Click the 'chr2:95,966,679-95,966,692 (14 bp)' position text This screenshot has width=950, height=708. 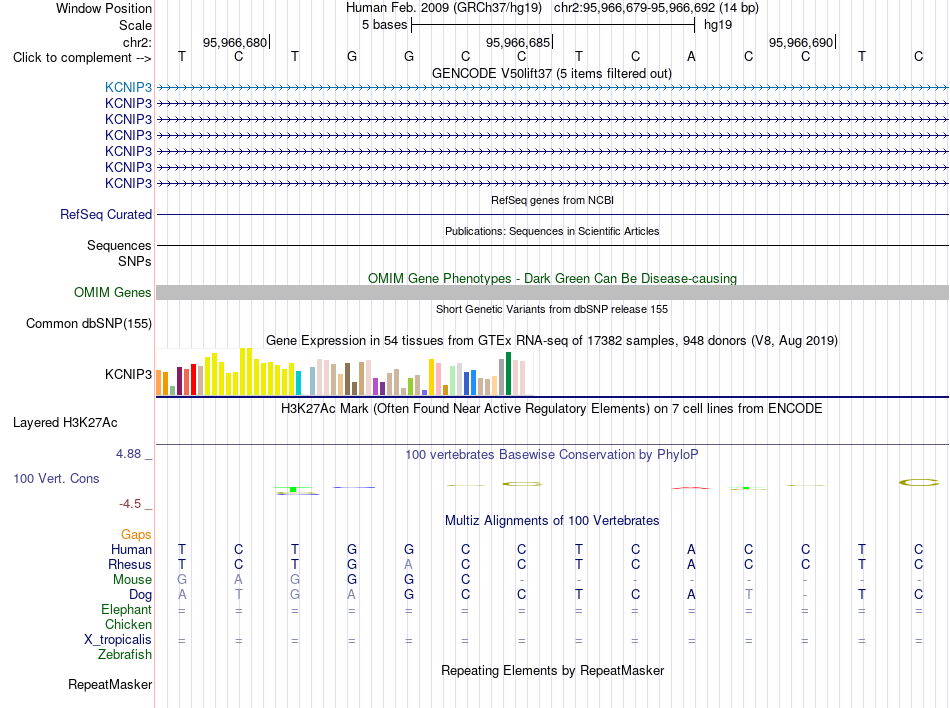click(656, 8)
